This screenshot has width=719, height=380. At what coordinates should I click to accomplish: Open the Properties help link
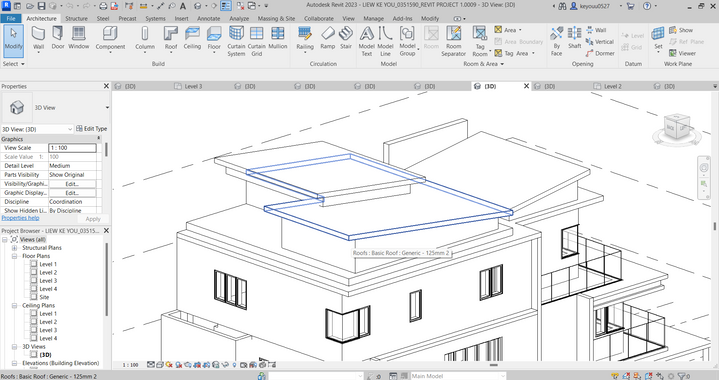click(x=20, y=218)
